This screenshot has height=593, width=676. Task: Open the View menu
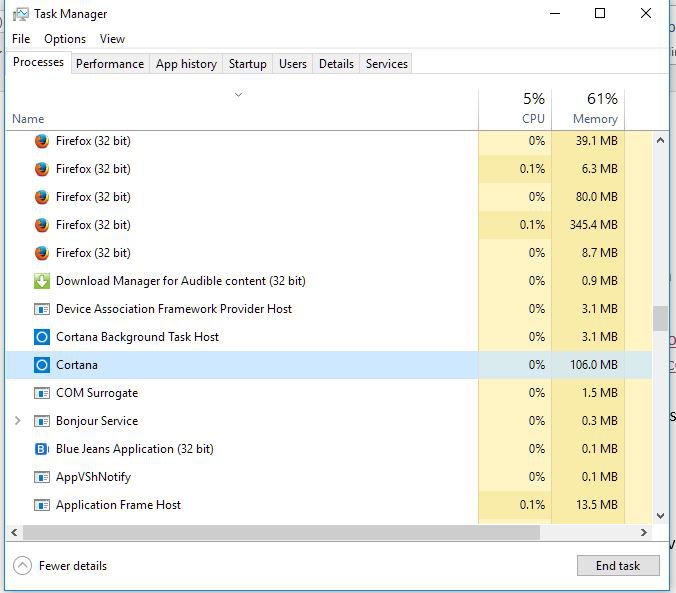pos(112,39)
